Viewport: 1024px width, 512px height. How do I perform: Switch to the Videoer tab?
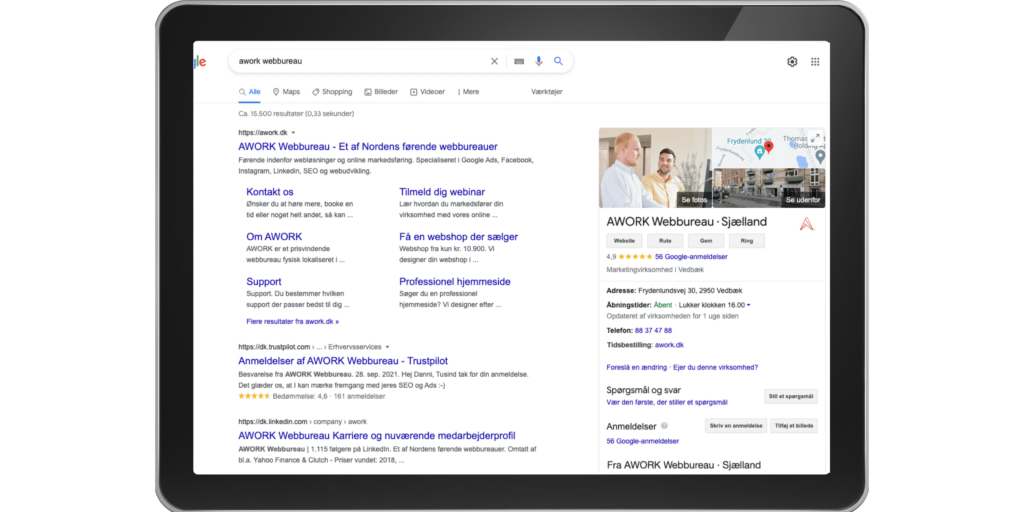pyautogui.click(x=427, y=92)
